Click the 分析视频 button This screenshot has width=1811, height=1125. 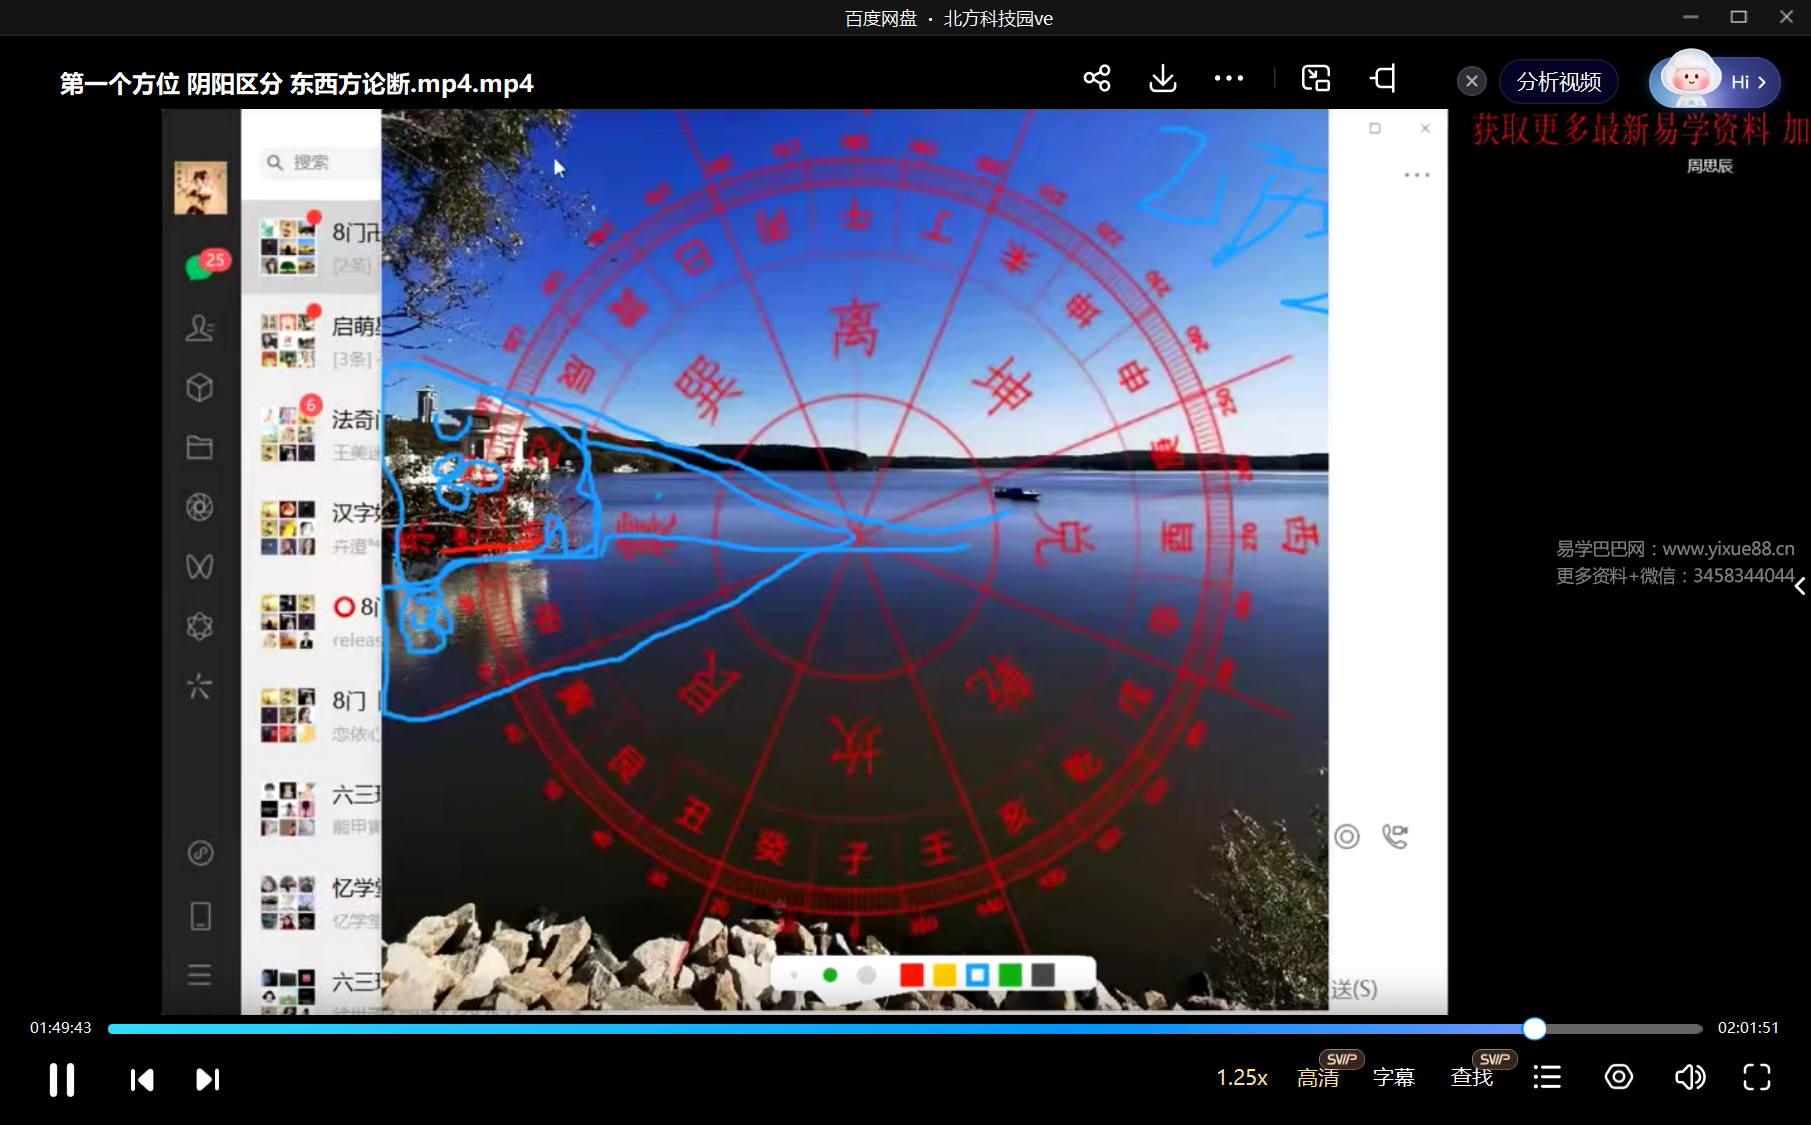click(x=1558, y=82)
